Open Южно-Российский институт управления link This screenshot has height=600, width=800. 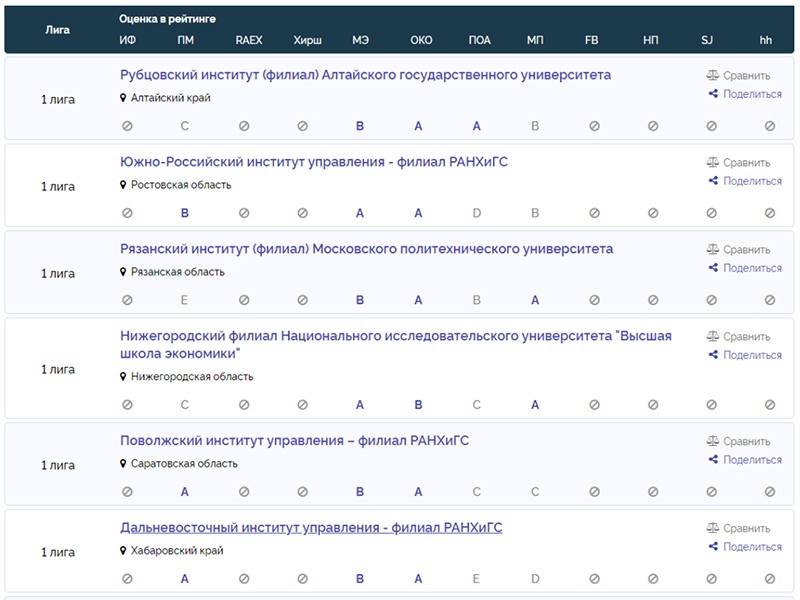pyautogui.click(x=314, y=162)
